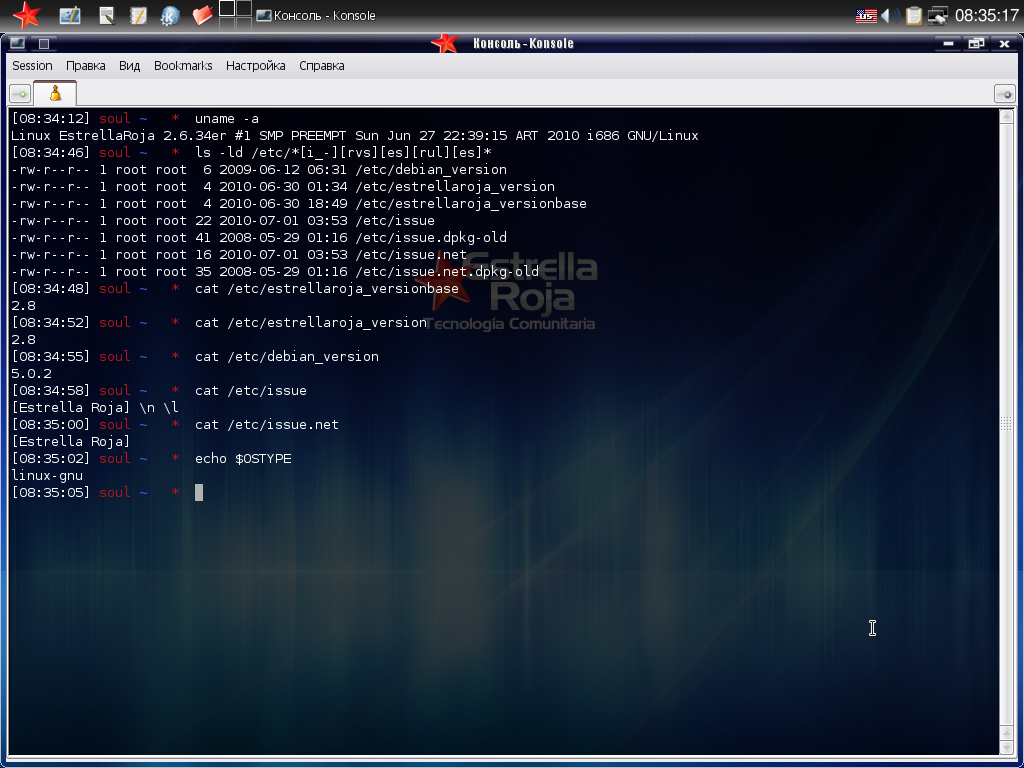Image resolution: width=1024 pixels, height=768 pixels.
Task: Click the output '5.0.2'
Action: pyautogui.click(x=31, y=374)
